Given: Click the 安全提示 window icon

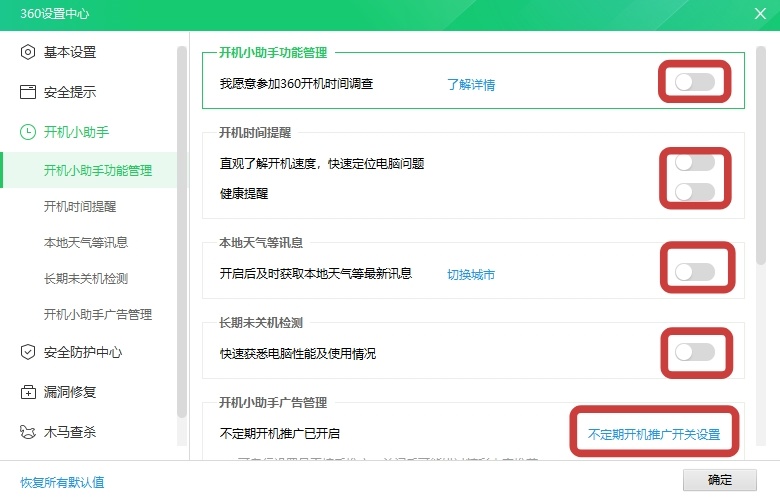Looking at the screenshot, I should [x=28, y=92].
